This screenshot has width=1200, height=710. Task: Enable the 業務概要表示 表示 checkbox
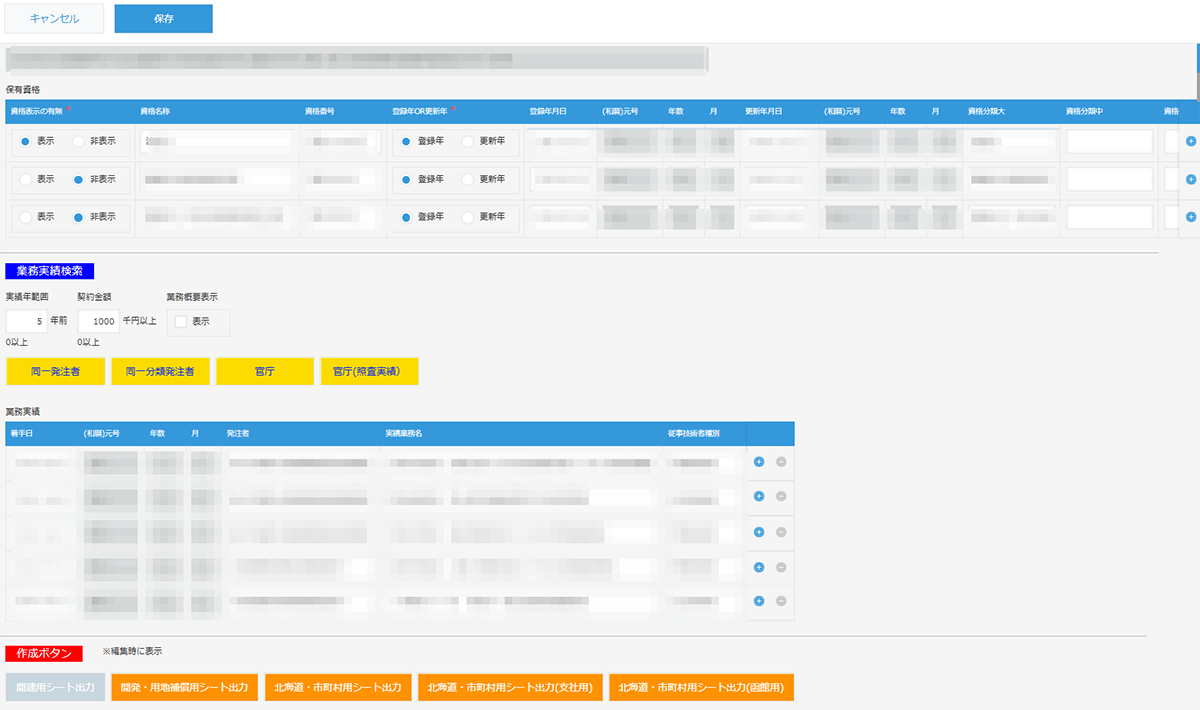click(x=180, y=321)
